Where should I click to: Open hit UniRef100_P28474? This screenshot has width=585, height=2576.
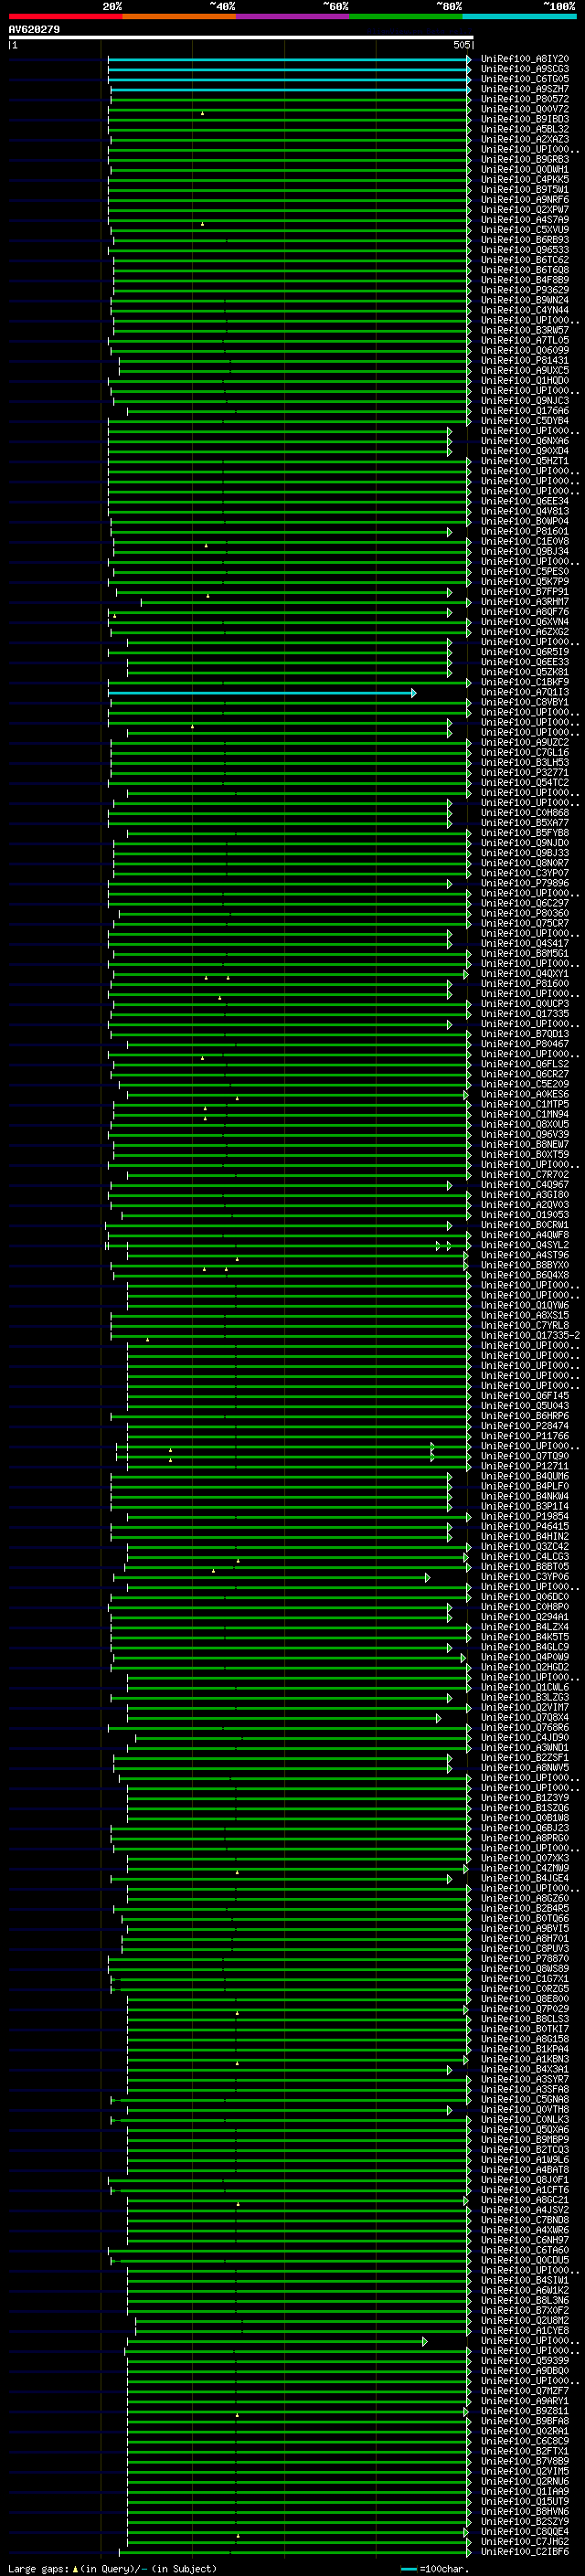[x=524, y=1426]
